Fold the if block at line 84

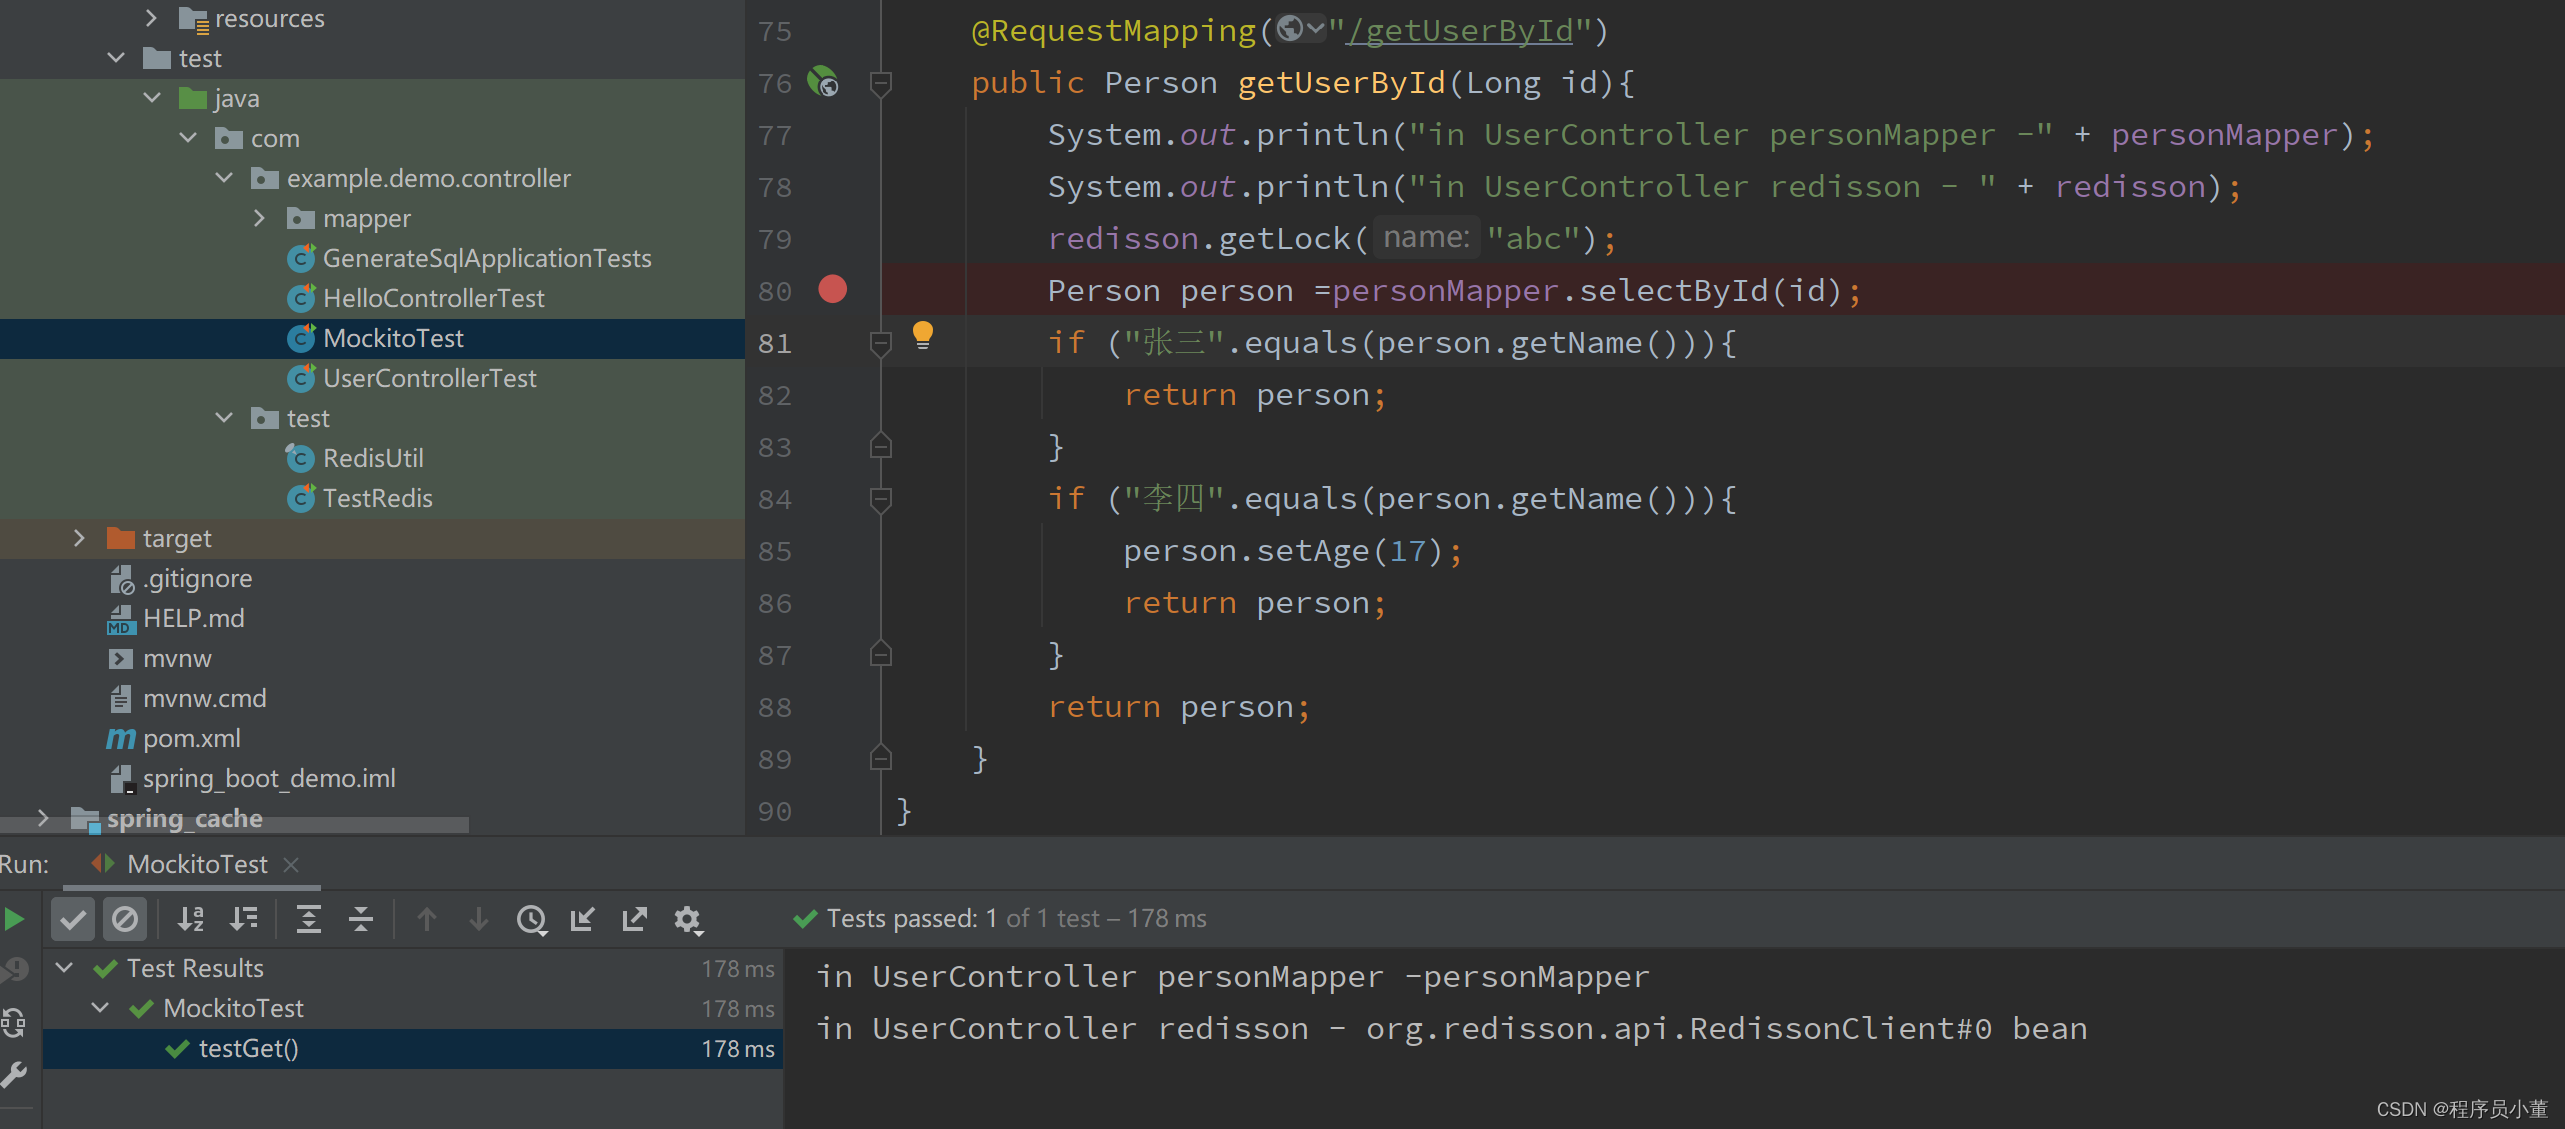pos(881,500)
